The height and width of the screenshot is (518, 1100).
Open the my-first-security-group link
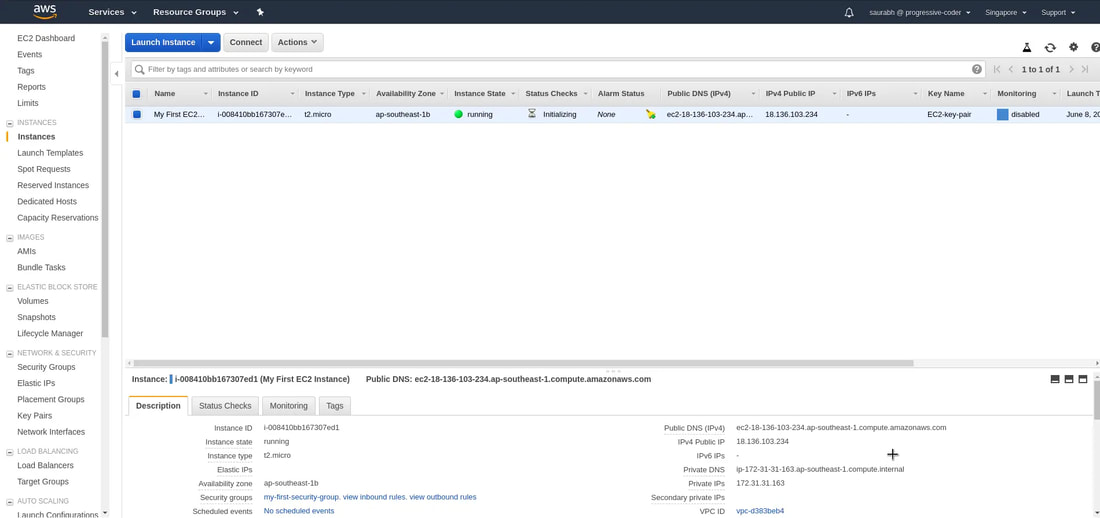[301, 497]
